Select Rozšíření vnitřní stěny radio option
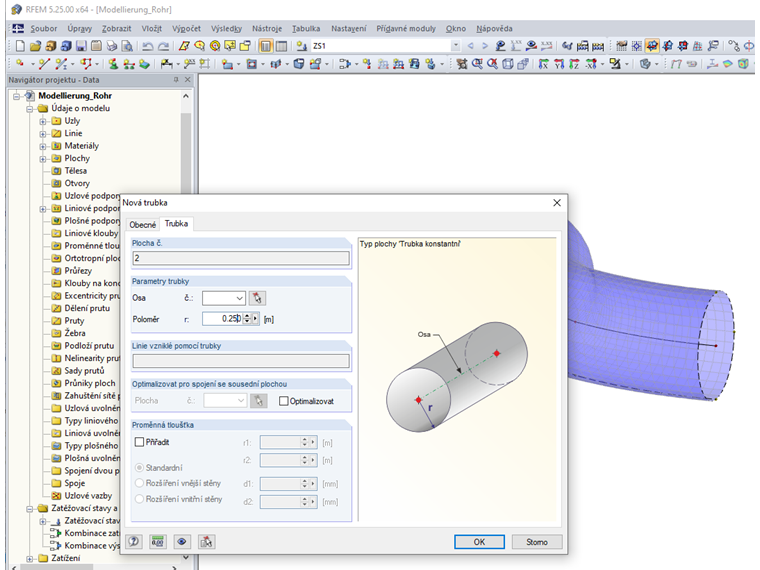This screenshot has height=570, width=760. coord(140,498)
